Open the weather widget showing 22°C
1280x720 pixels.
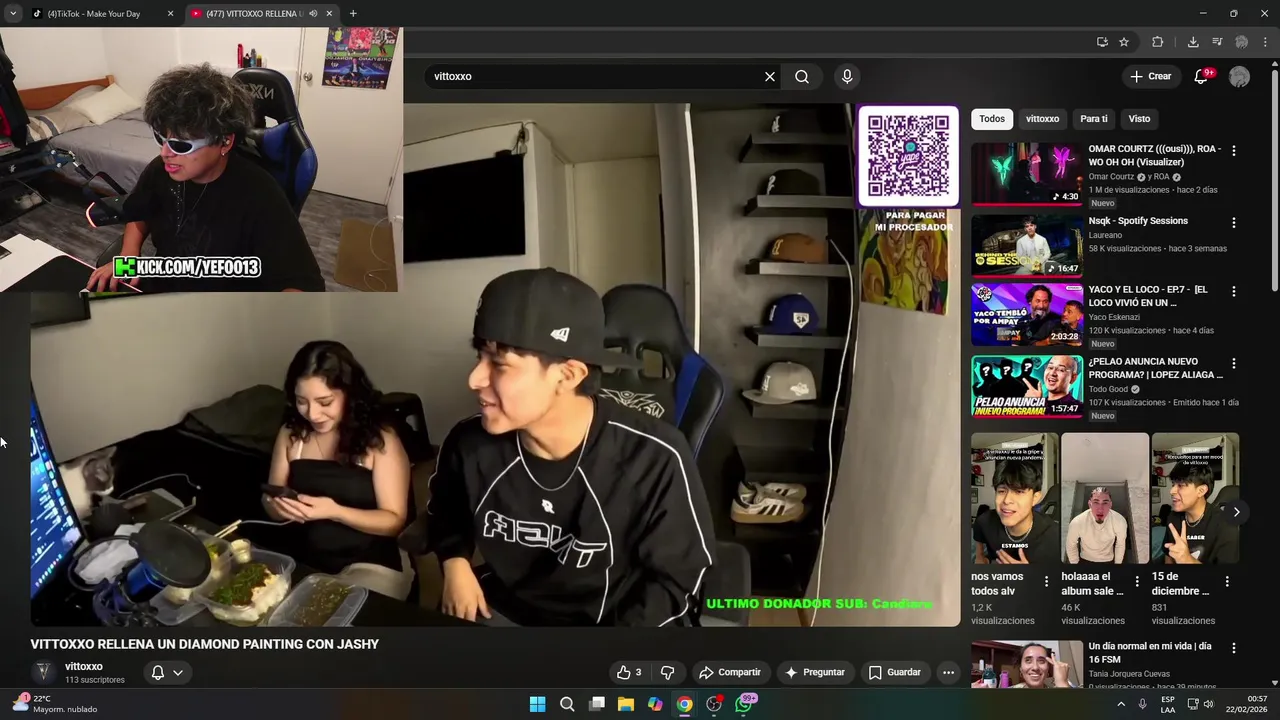[x=55, y=704]
